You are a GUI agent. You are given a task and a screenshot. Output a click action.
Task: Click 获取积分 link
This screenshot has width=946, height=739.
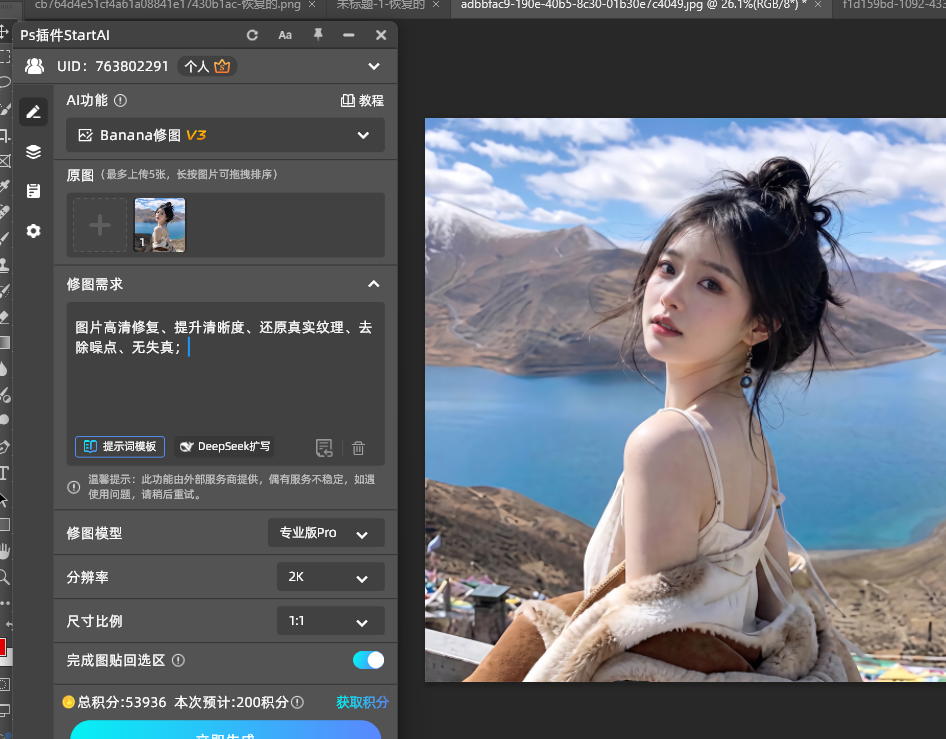click(362, 702)
